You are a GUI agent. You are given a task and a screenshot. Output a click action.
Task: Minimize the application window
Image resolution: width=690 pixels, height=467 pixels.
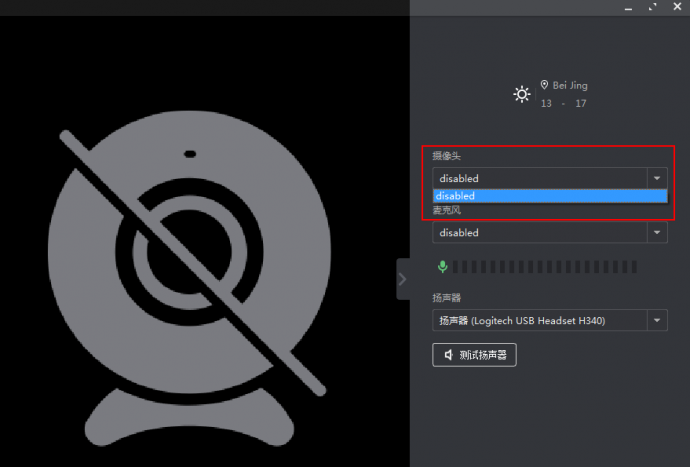(627, 7)
